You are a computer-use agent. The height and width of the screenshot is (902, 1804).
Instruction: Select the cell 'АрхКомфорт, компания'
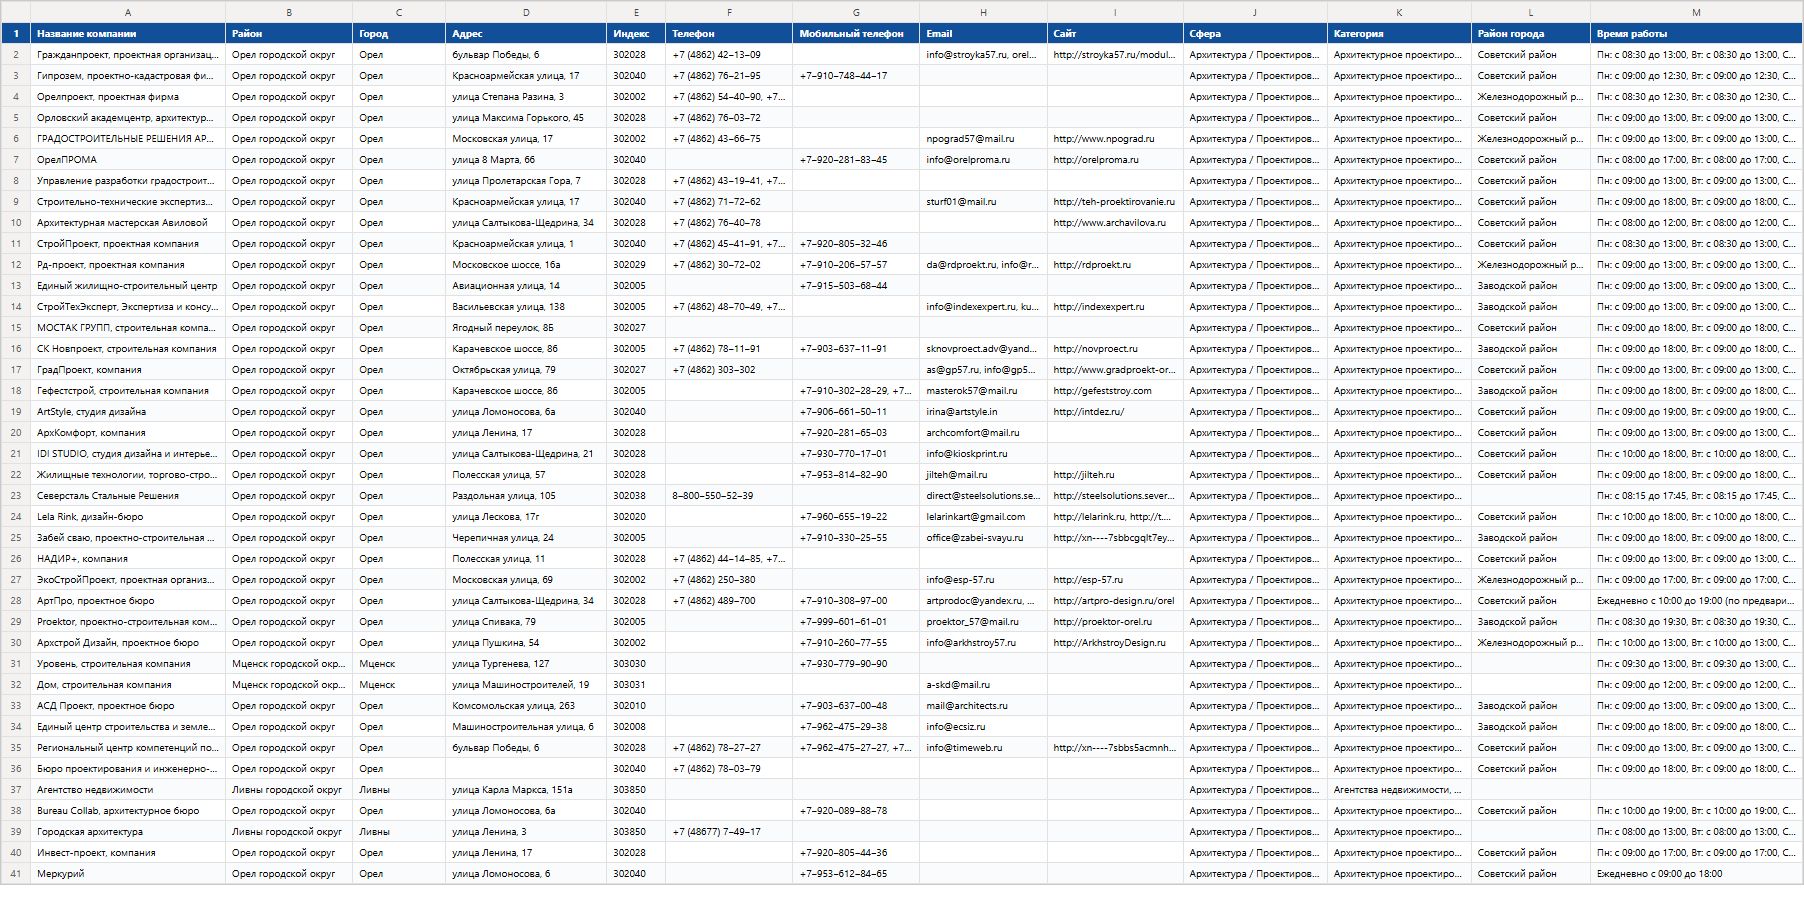pos(128,433)
